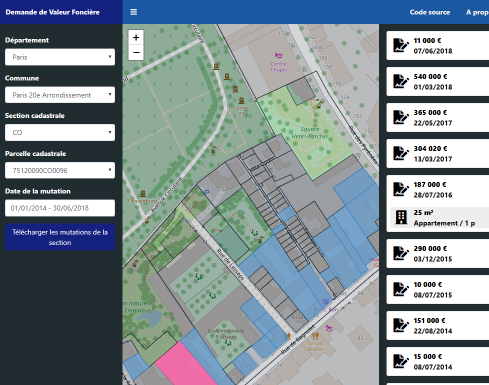Click the contract icon for 365 000 € sale

pyautogui.click(x=400, y=118)
